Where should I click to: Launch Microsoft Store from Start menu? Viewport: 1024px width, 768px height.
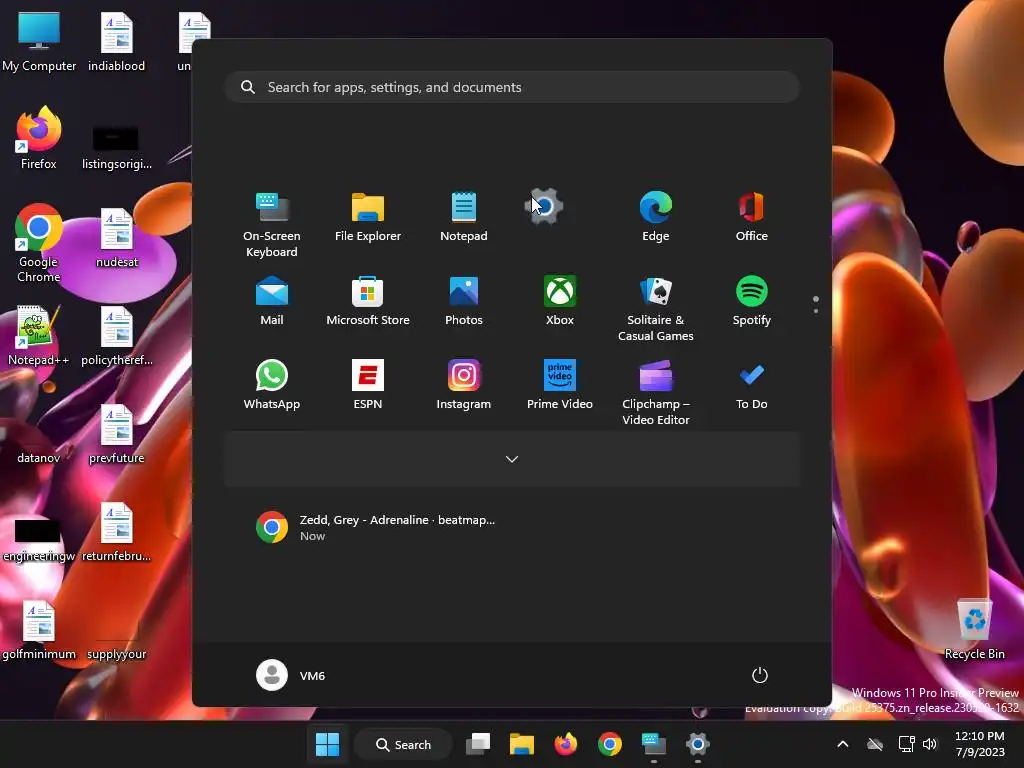(368, 301)
